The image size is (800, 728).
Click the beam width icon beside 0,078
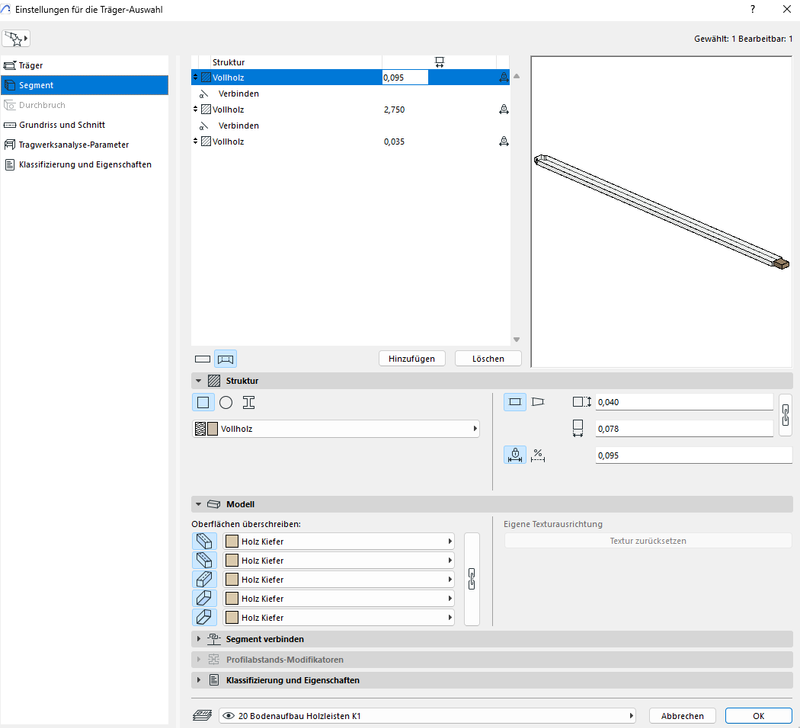(578, 428)
